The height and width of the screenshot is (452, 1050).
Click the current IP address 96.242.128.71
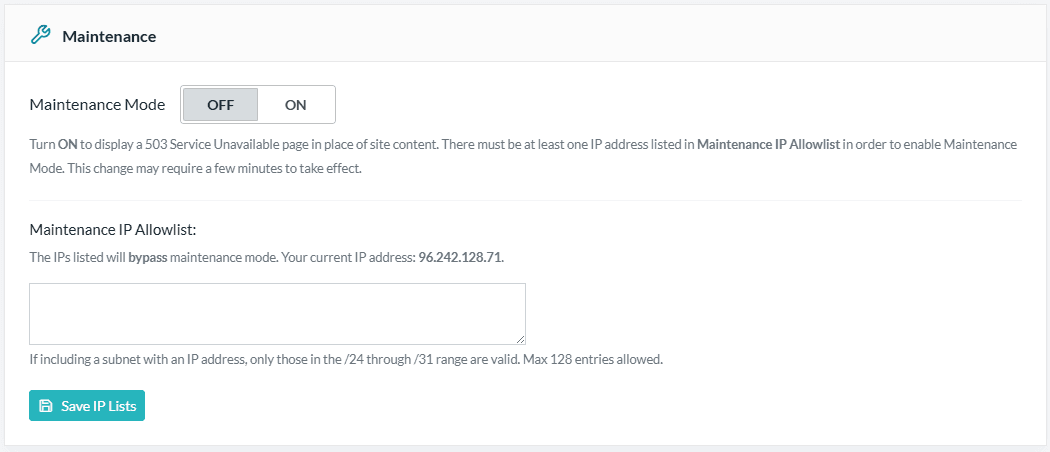click(x=460, y=258)
